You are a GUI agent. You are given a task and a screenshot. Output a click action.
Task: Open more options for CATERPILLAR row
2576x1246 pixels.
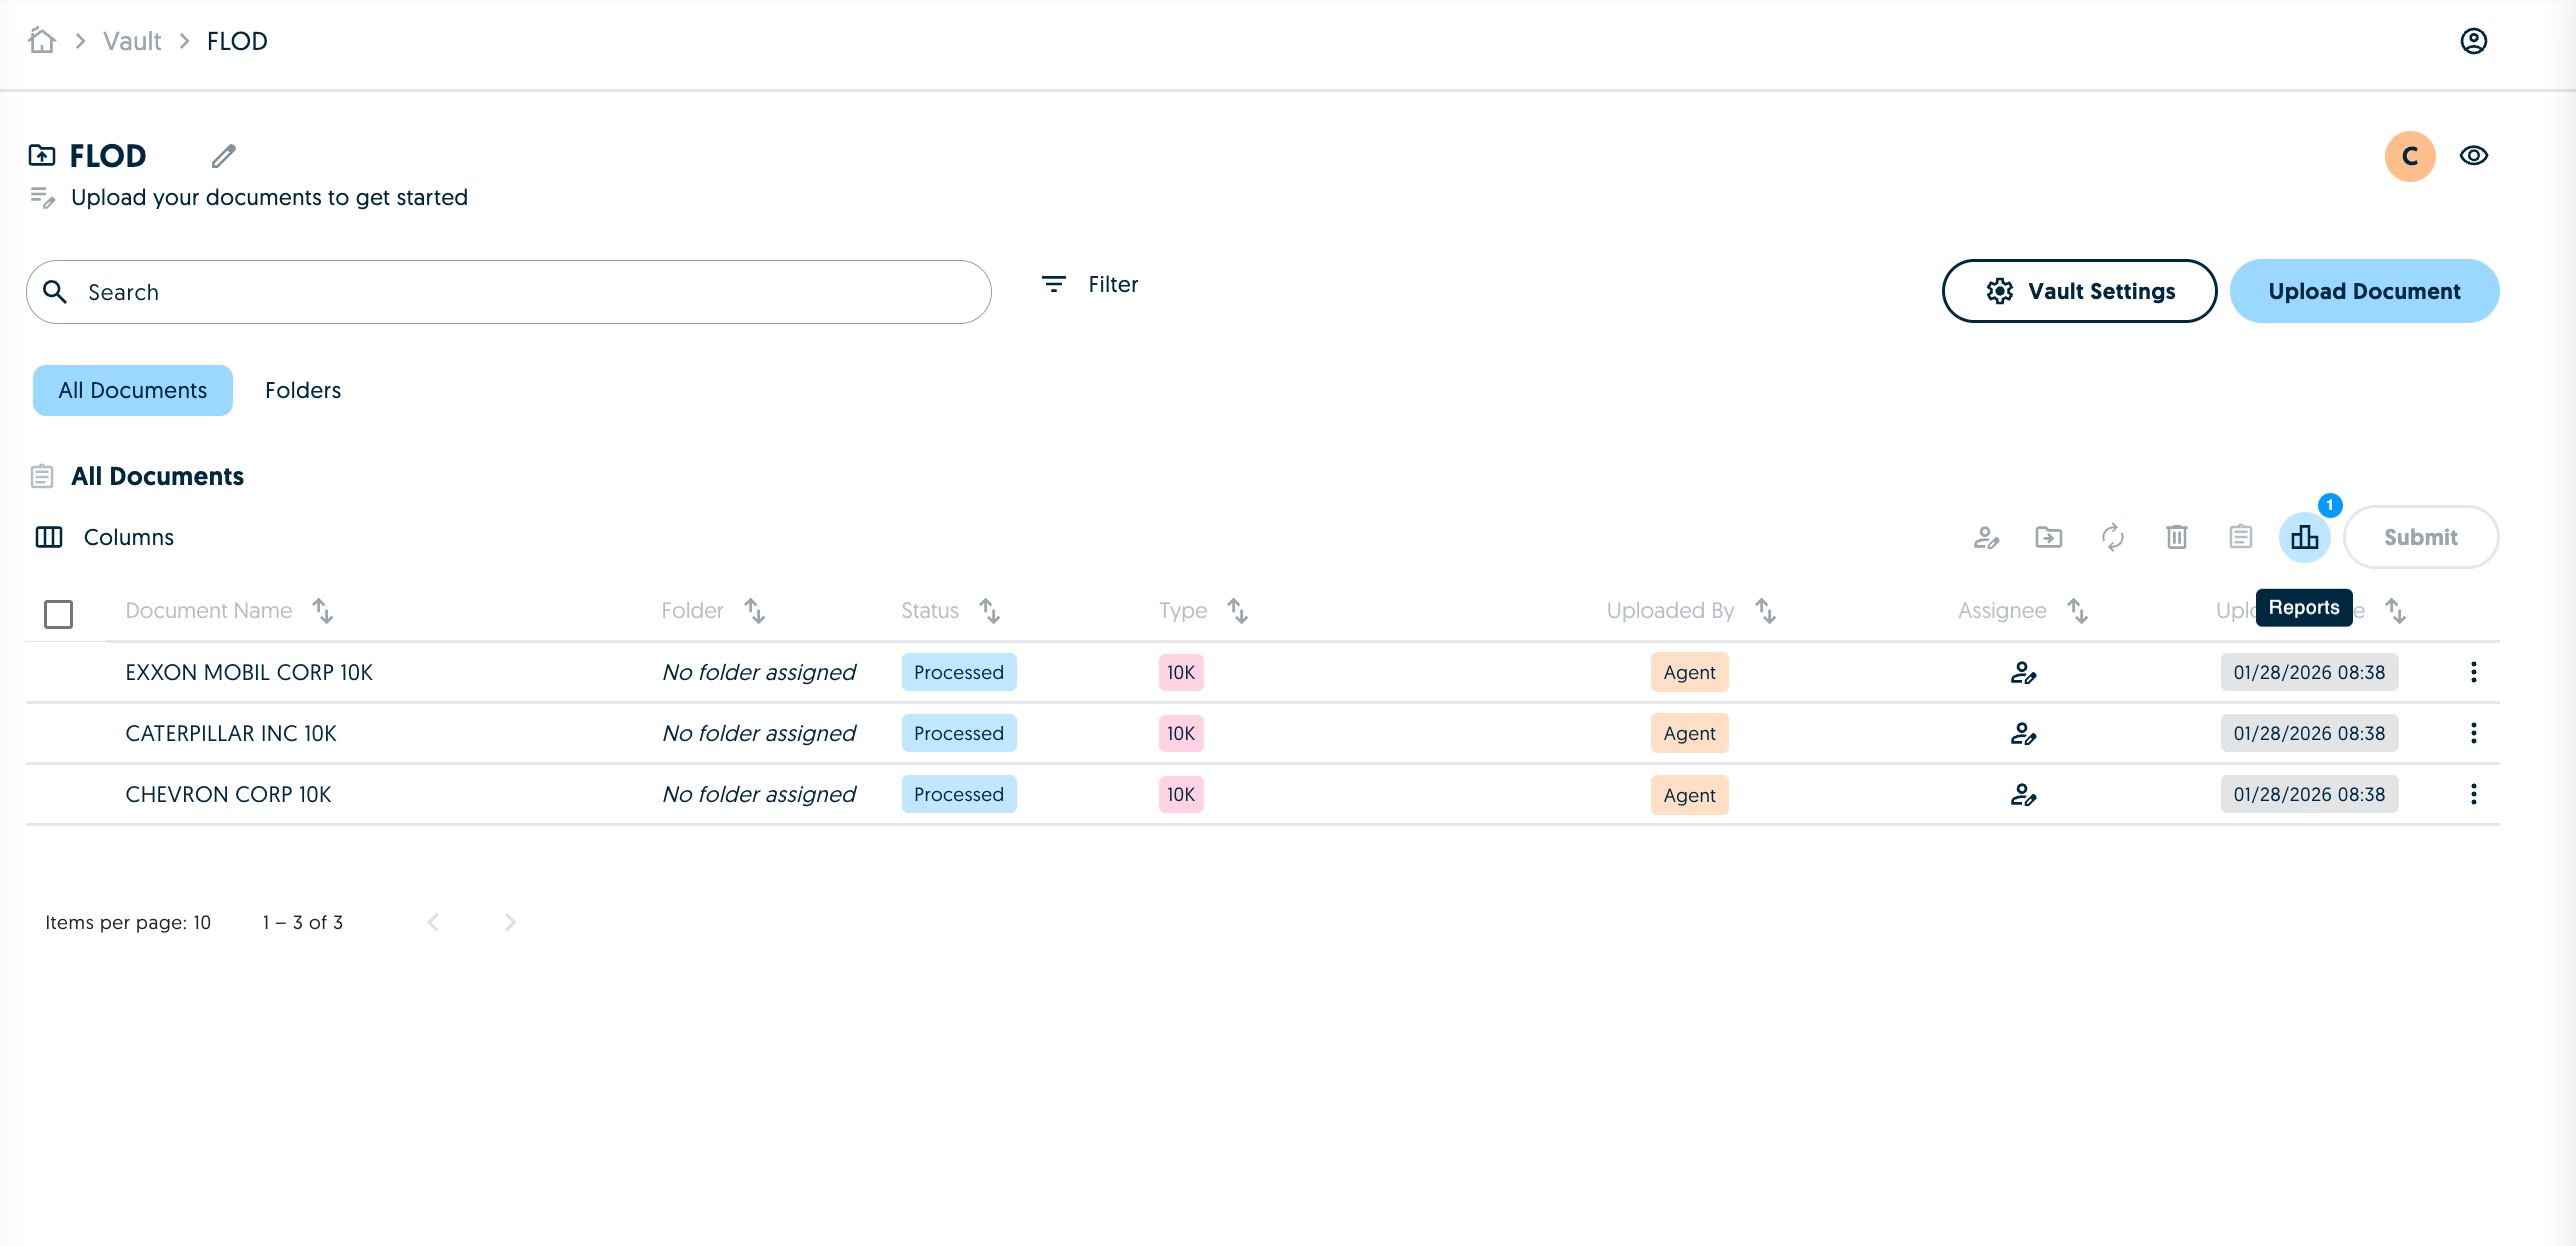click(2473, 734)
